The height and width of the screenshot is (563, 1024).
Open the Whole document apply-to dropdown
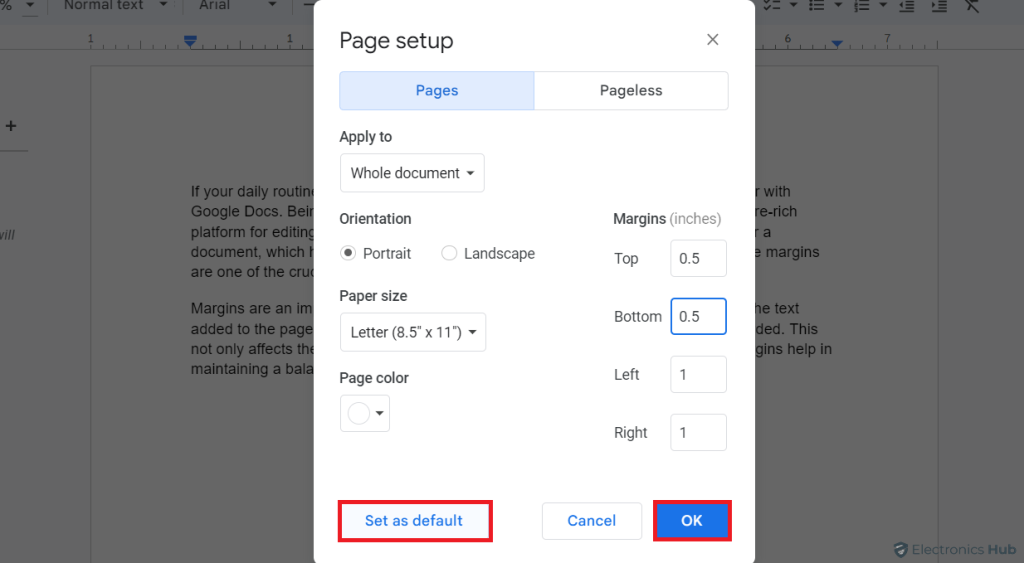pyautogui.click(x=412, y=173)
